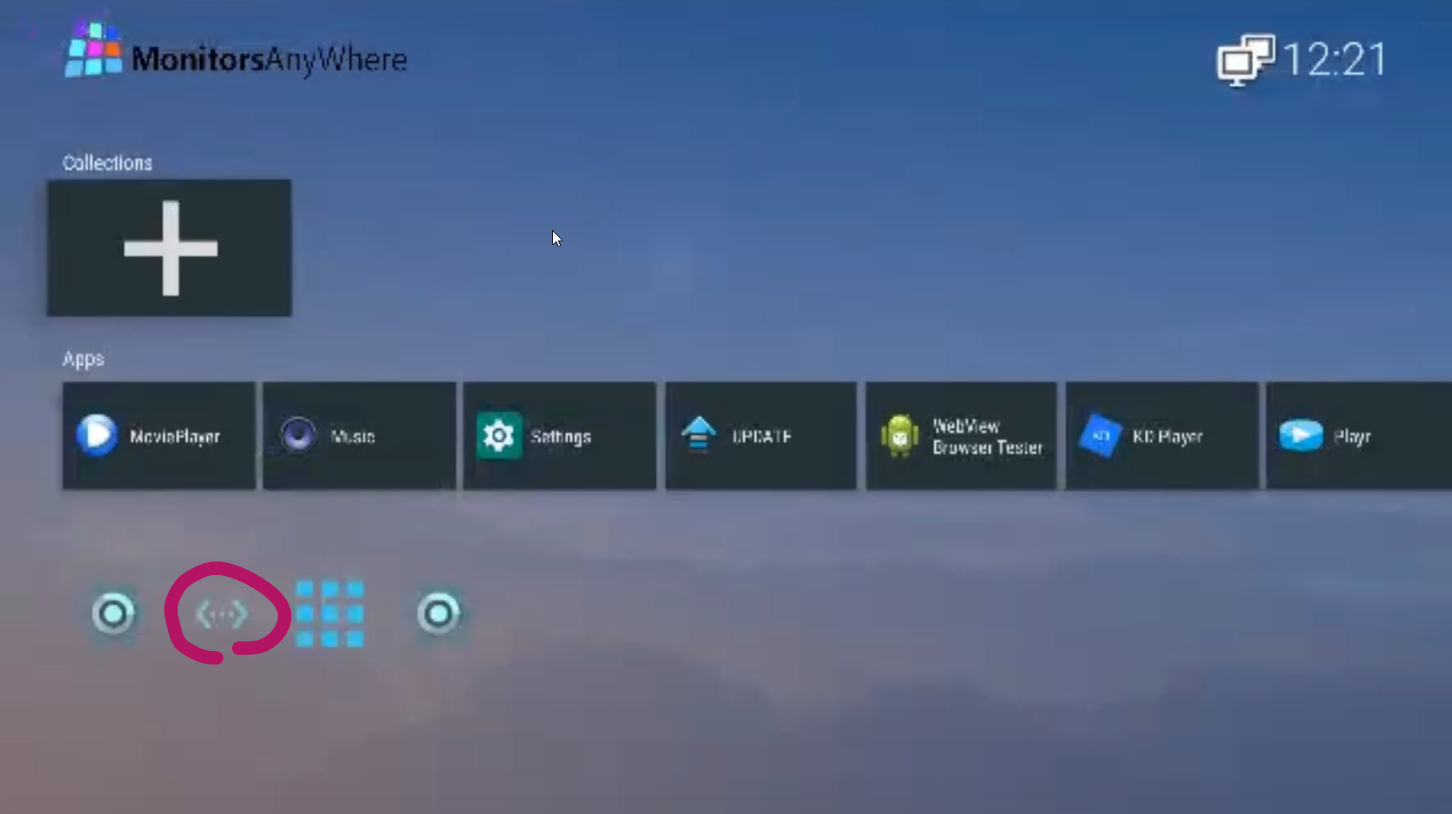1452x814 pixels.
Task: Click the Apps section heading
Action: pyautogui.click(x=83, y=359)
